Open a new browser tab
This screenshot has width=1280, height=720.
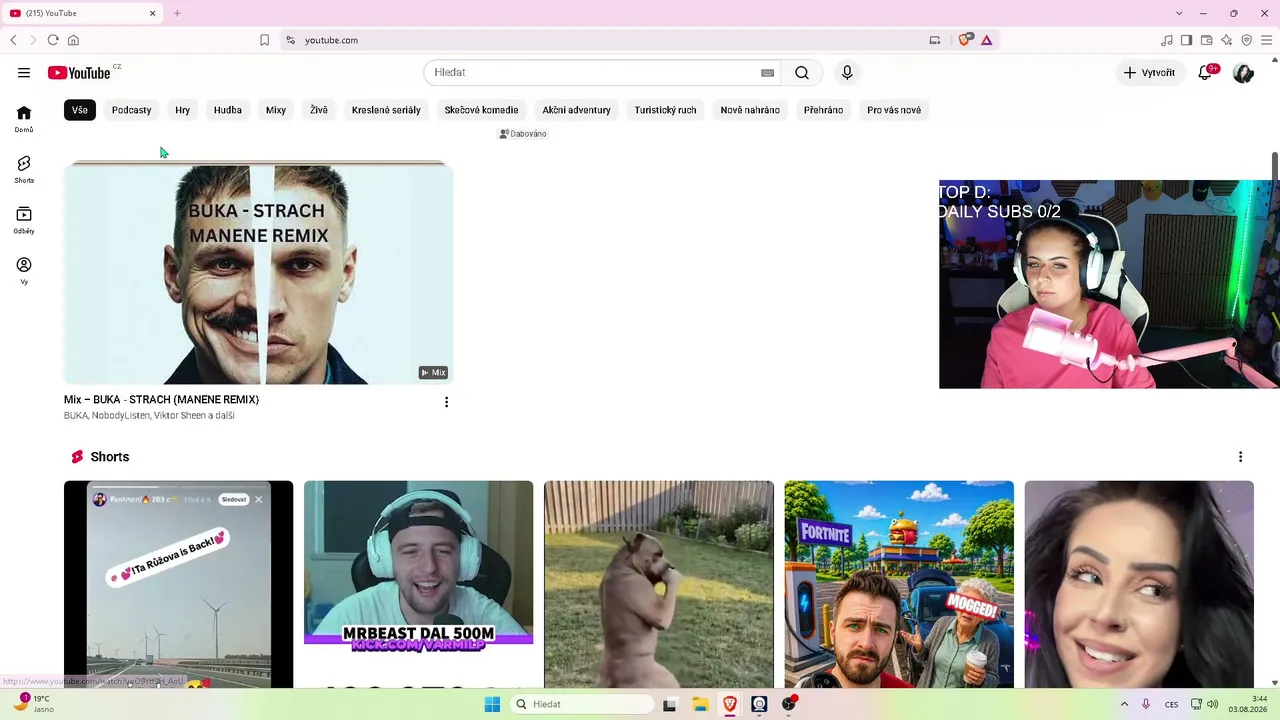177,13
